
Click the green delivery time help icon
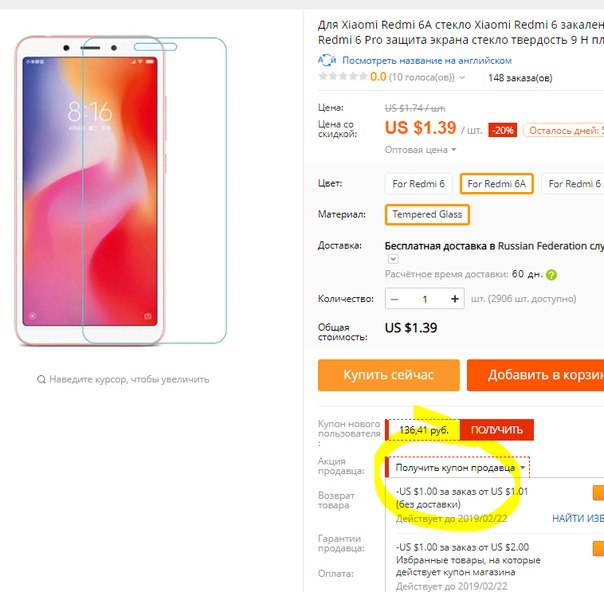[x=551, y=275]
